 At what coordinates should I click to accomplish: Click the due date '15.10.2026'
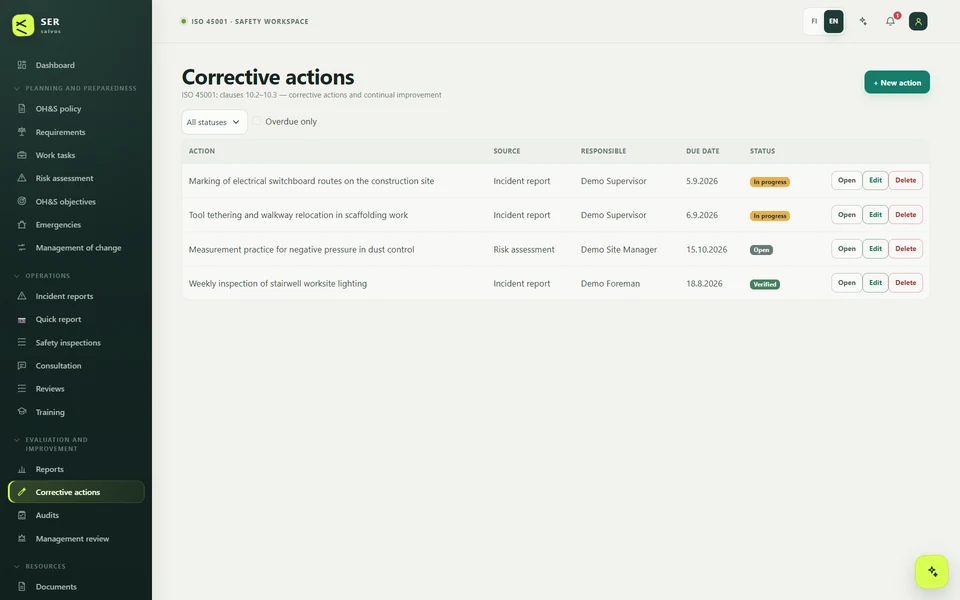(x=707, y=250)
